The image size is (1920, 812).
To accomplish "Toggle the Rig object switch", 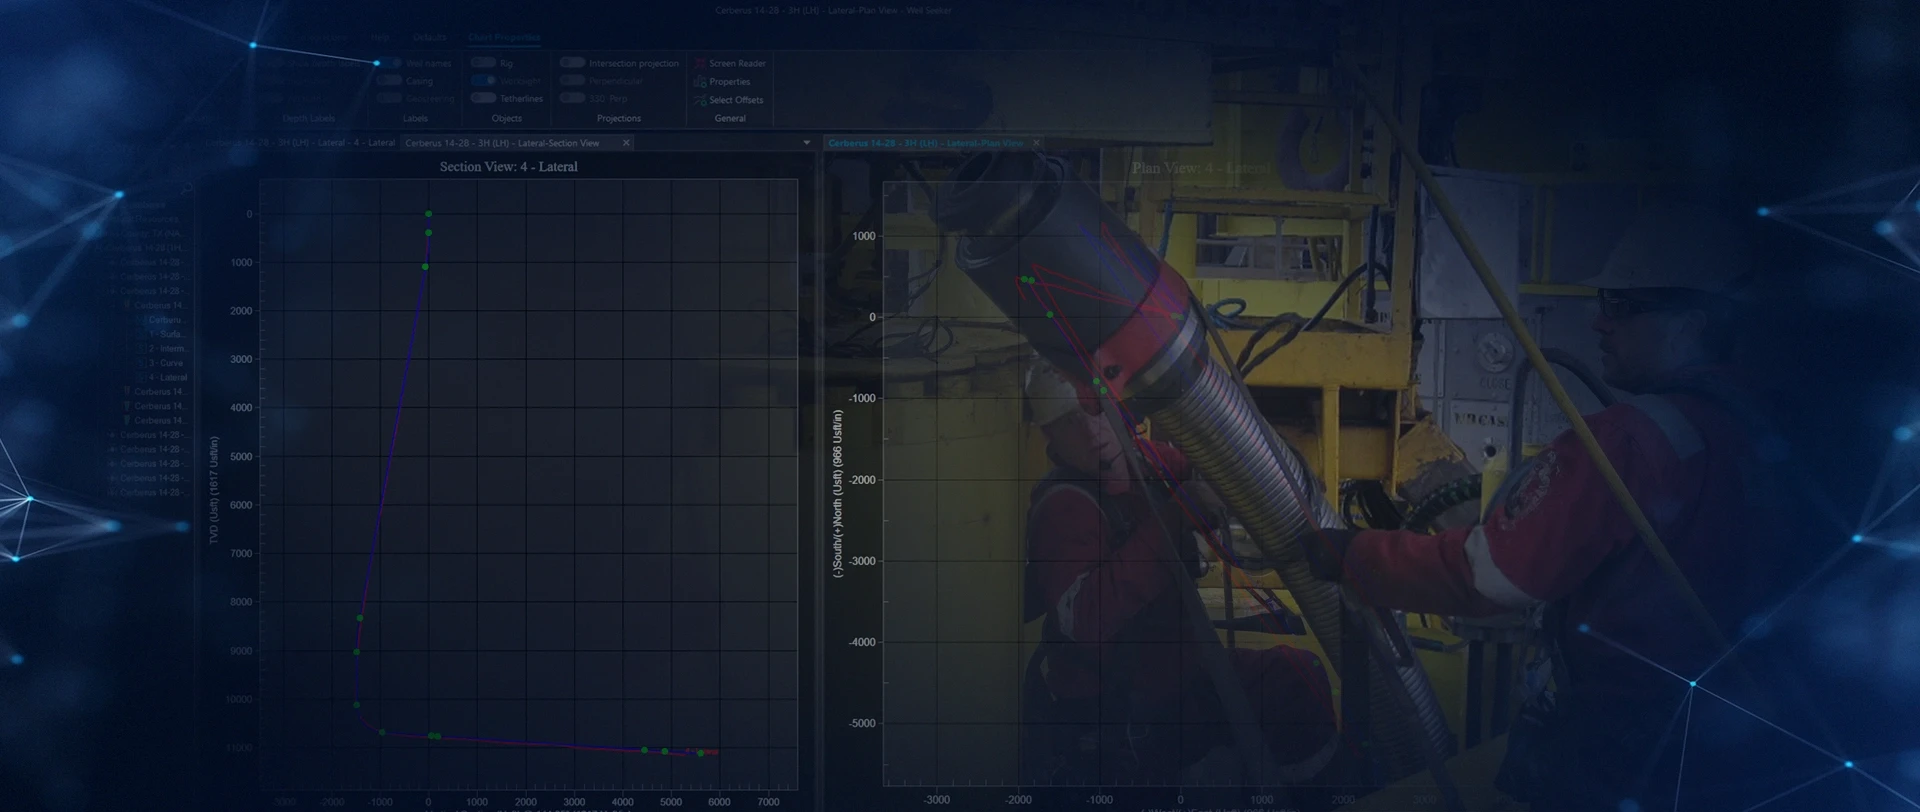I will coord(484,63).
